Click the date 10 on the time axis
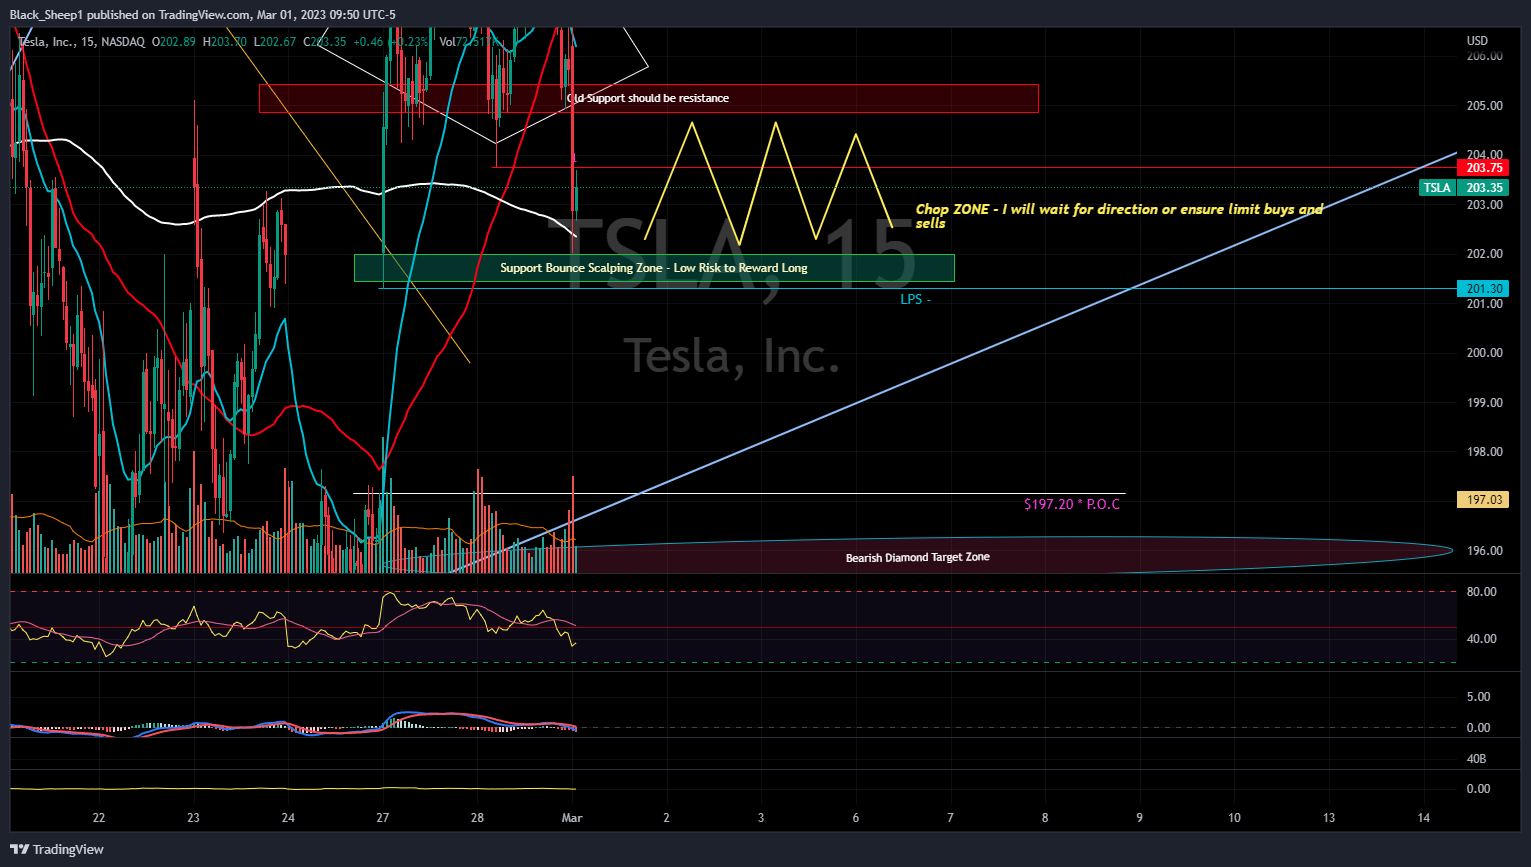Viewport: 1531px width, 867px height. tap(1234, 818)
